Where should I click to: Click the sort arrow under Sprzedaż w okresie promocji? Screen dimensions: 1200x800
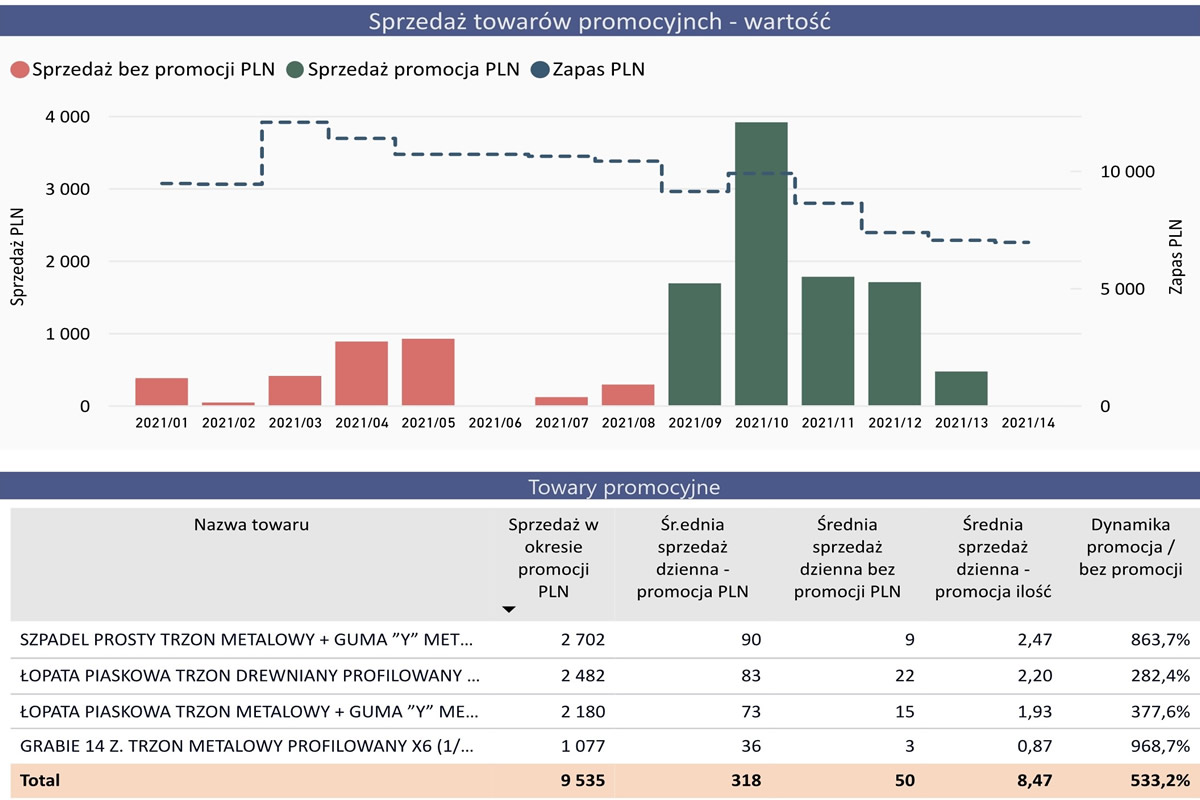pyautogui.click(x=508, y=609)
